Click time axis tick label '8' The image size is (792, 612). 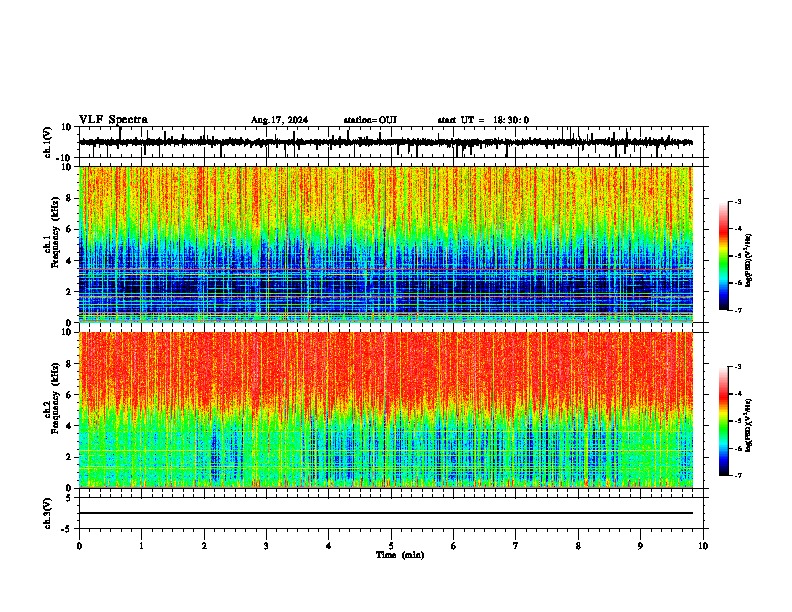coord(578,546)
